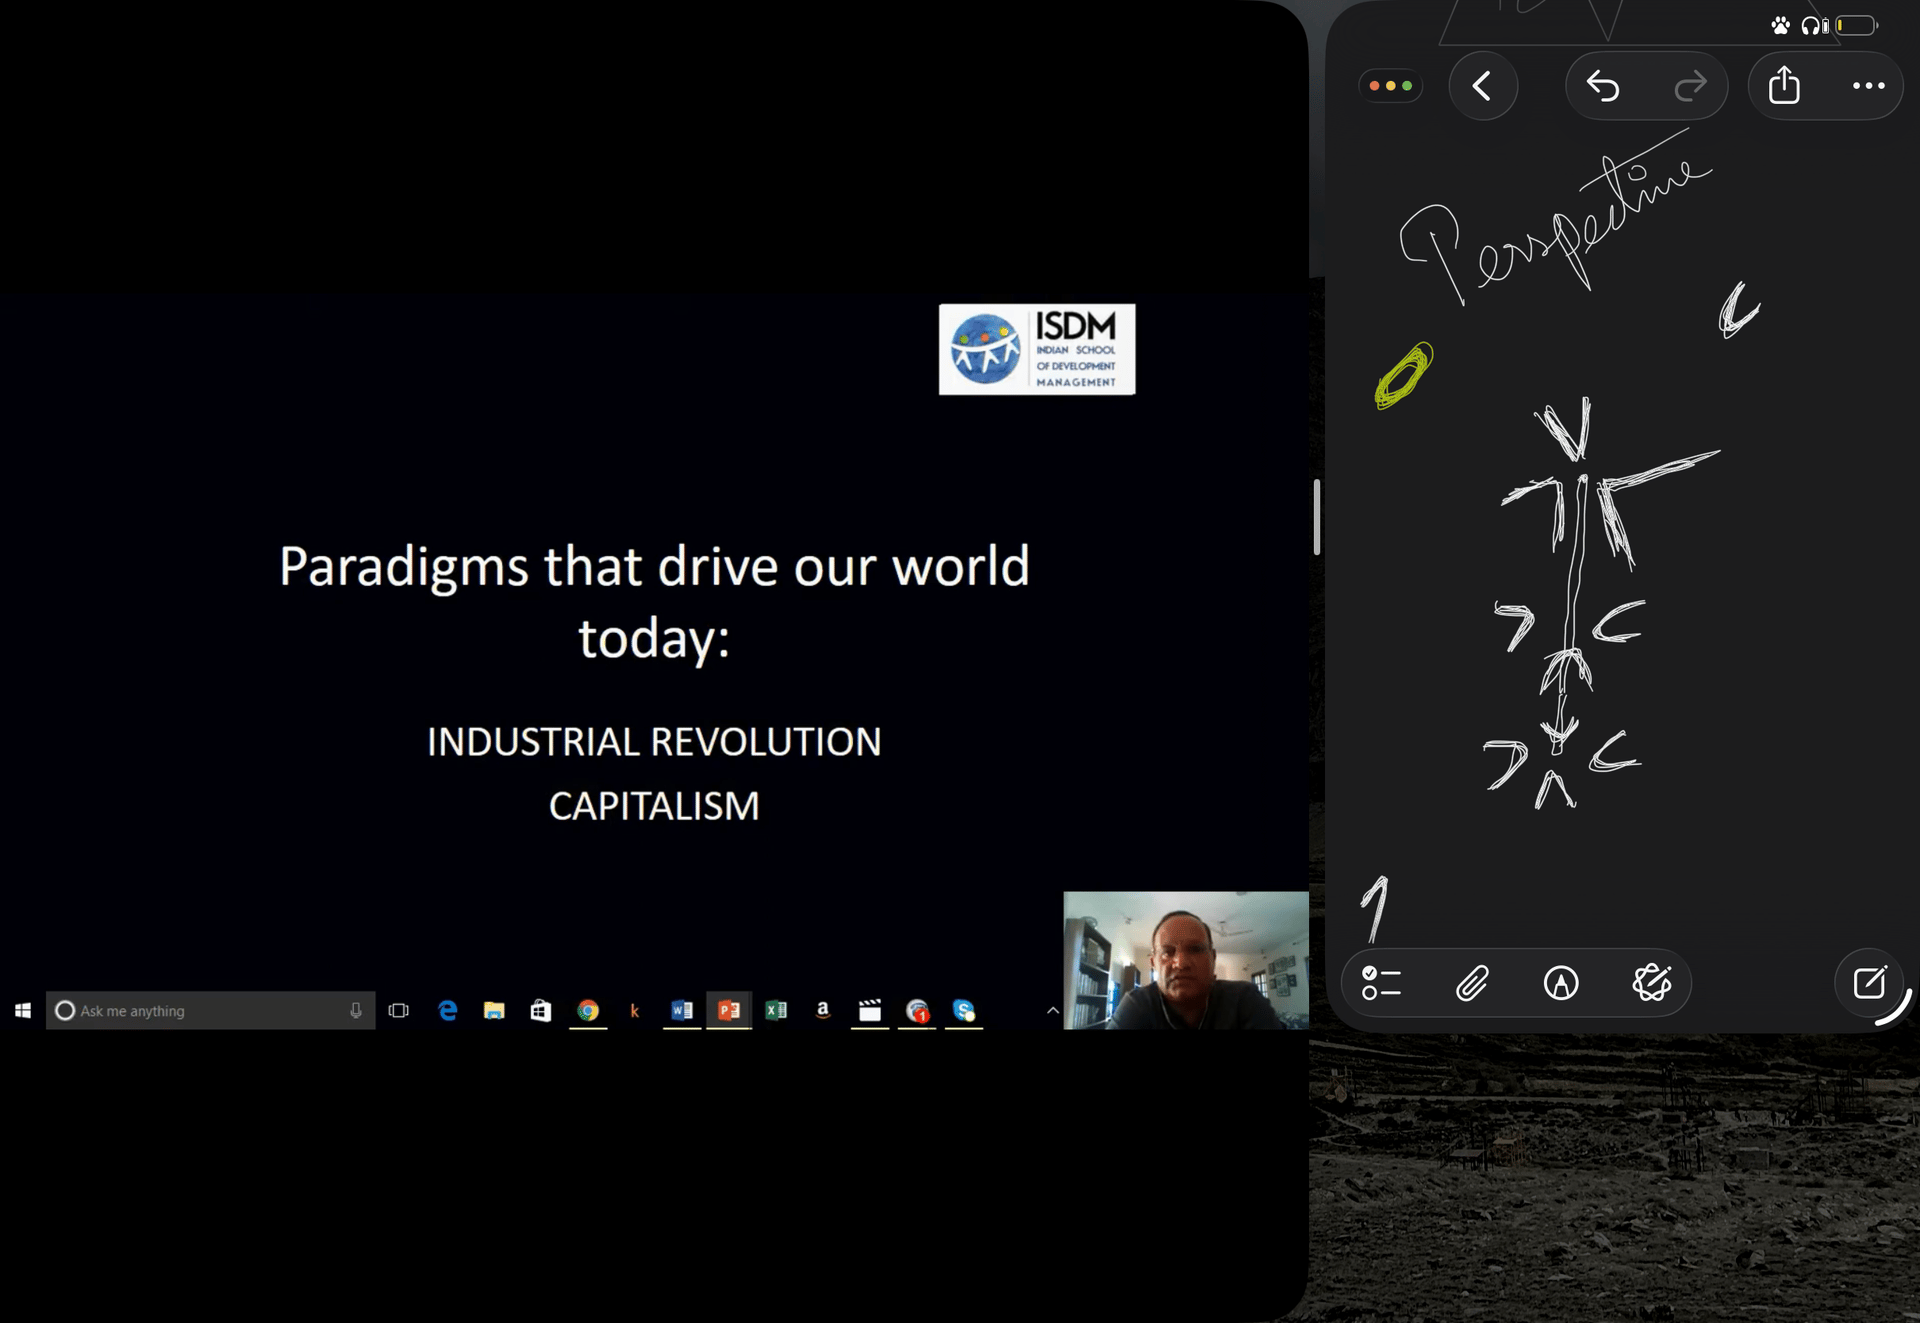Open the share sheet icon

point(1784,86)
